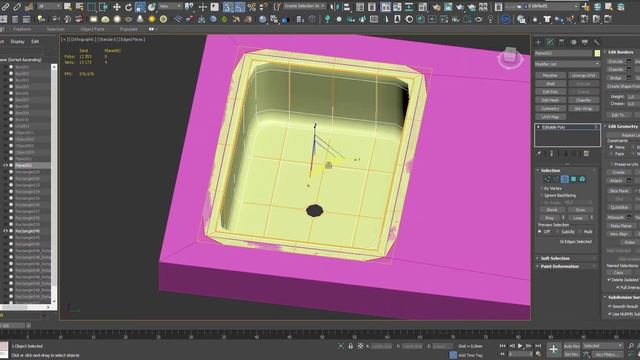Open the Utilities tab in command panel
The image size is (640, 360).
tap(596, 42)
